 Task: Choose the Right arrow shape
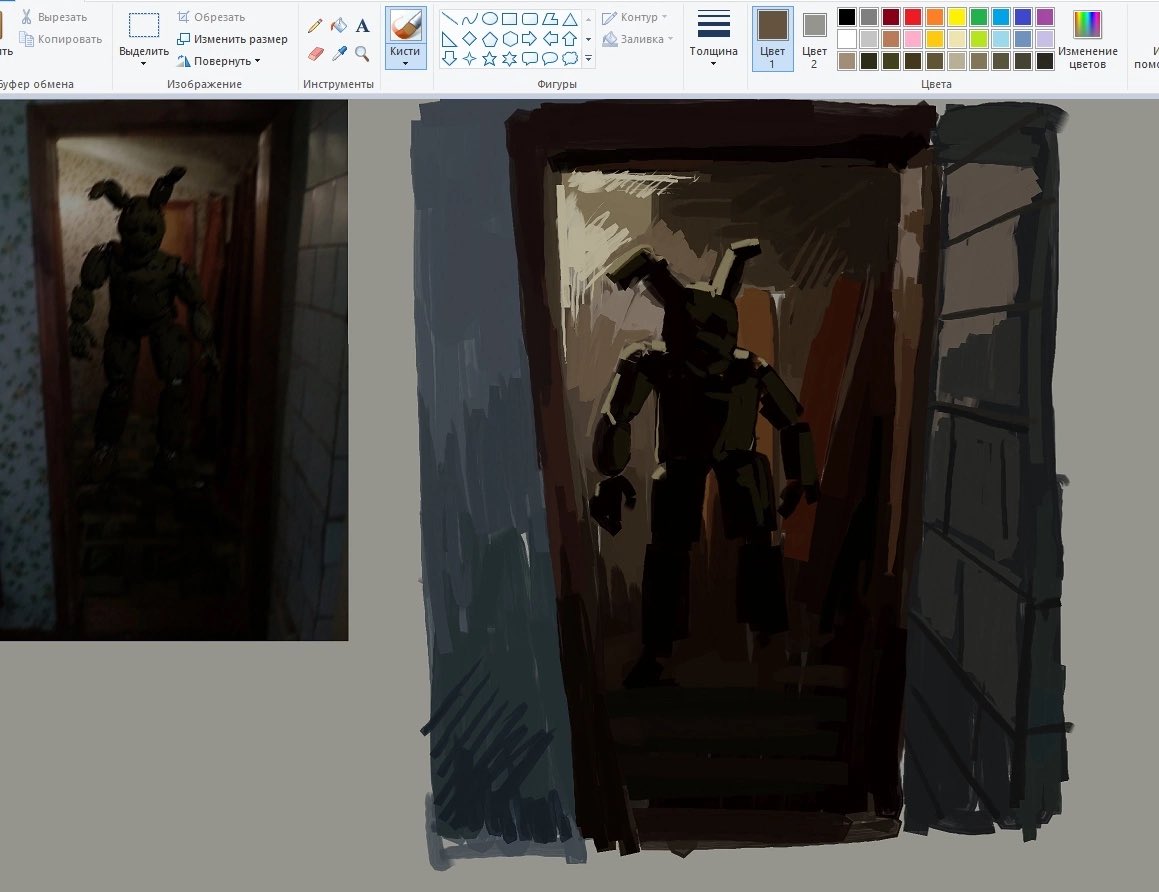coord(529,39)
